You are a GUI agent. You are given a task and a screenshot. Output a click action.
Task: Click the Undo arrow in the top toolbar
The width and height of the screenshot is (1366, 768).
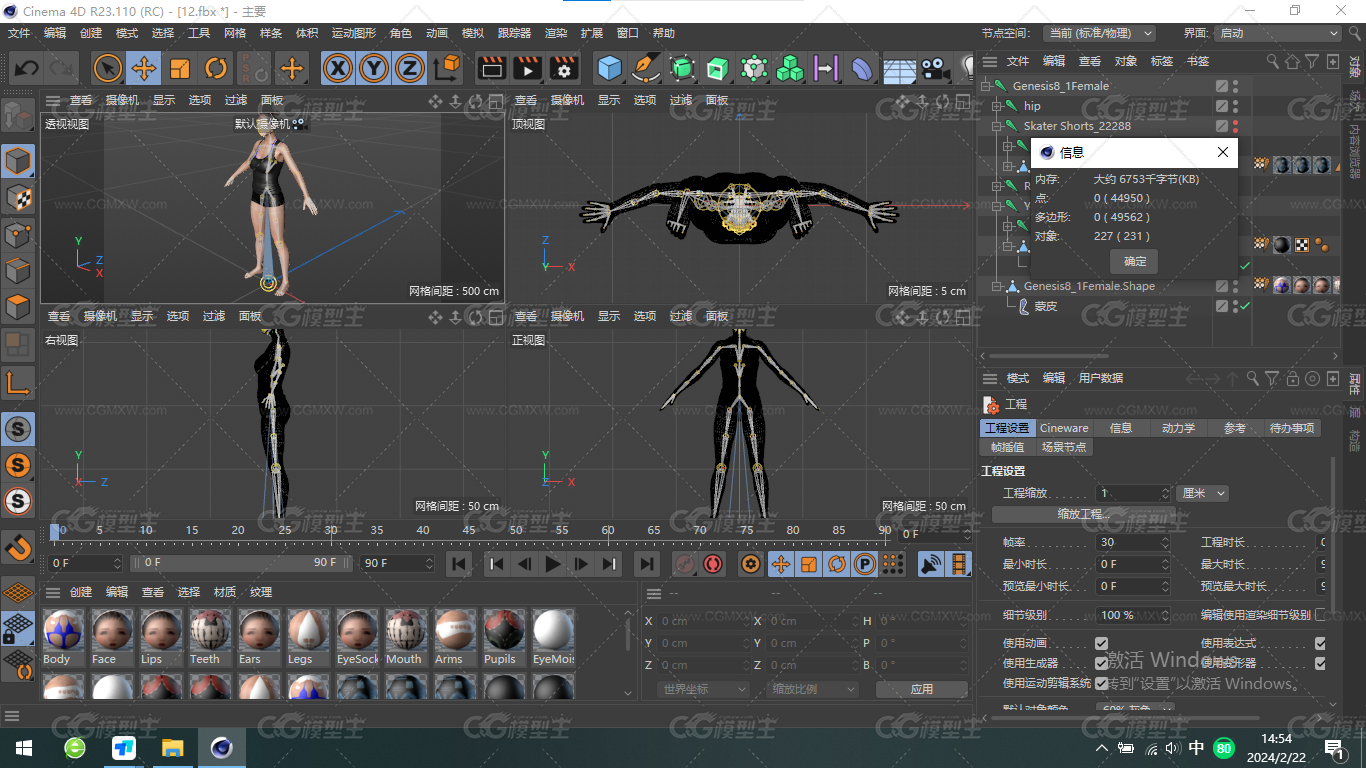pos(26,68)
